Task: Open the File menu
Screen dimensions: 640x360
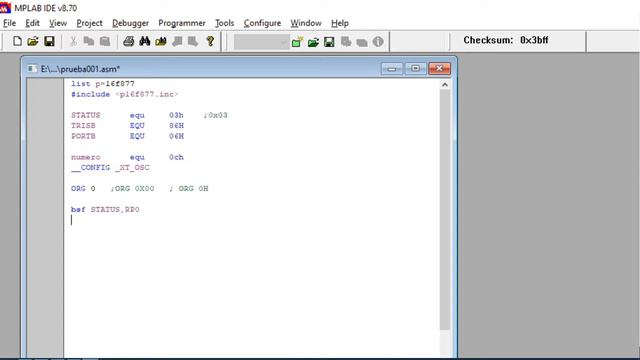Action: point(9,23)
